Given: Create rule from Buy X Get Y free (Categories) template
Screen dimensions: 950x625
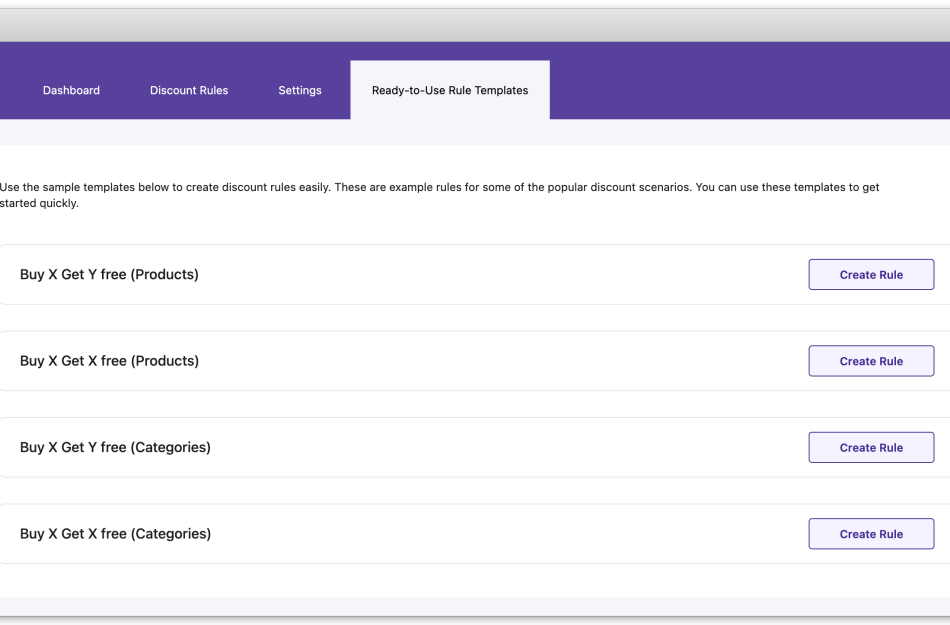Looking at the screenshot, I should point(870,447).
